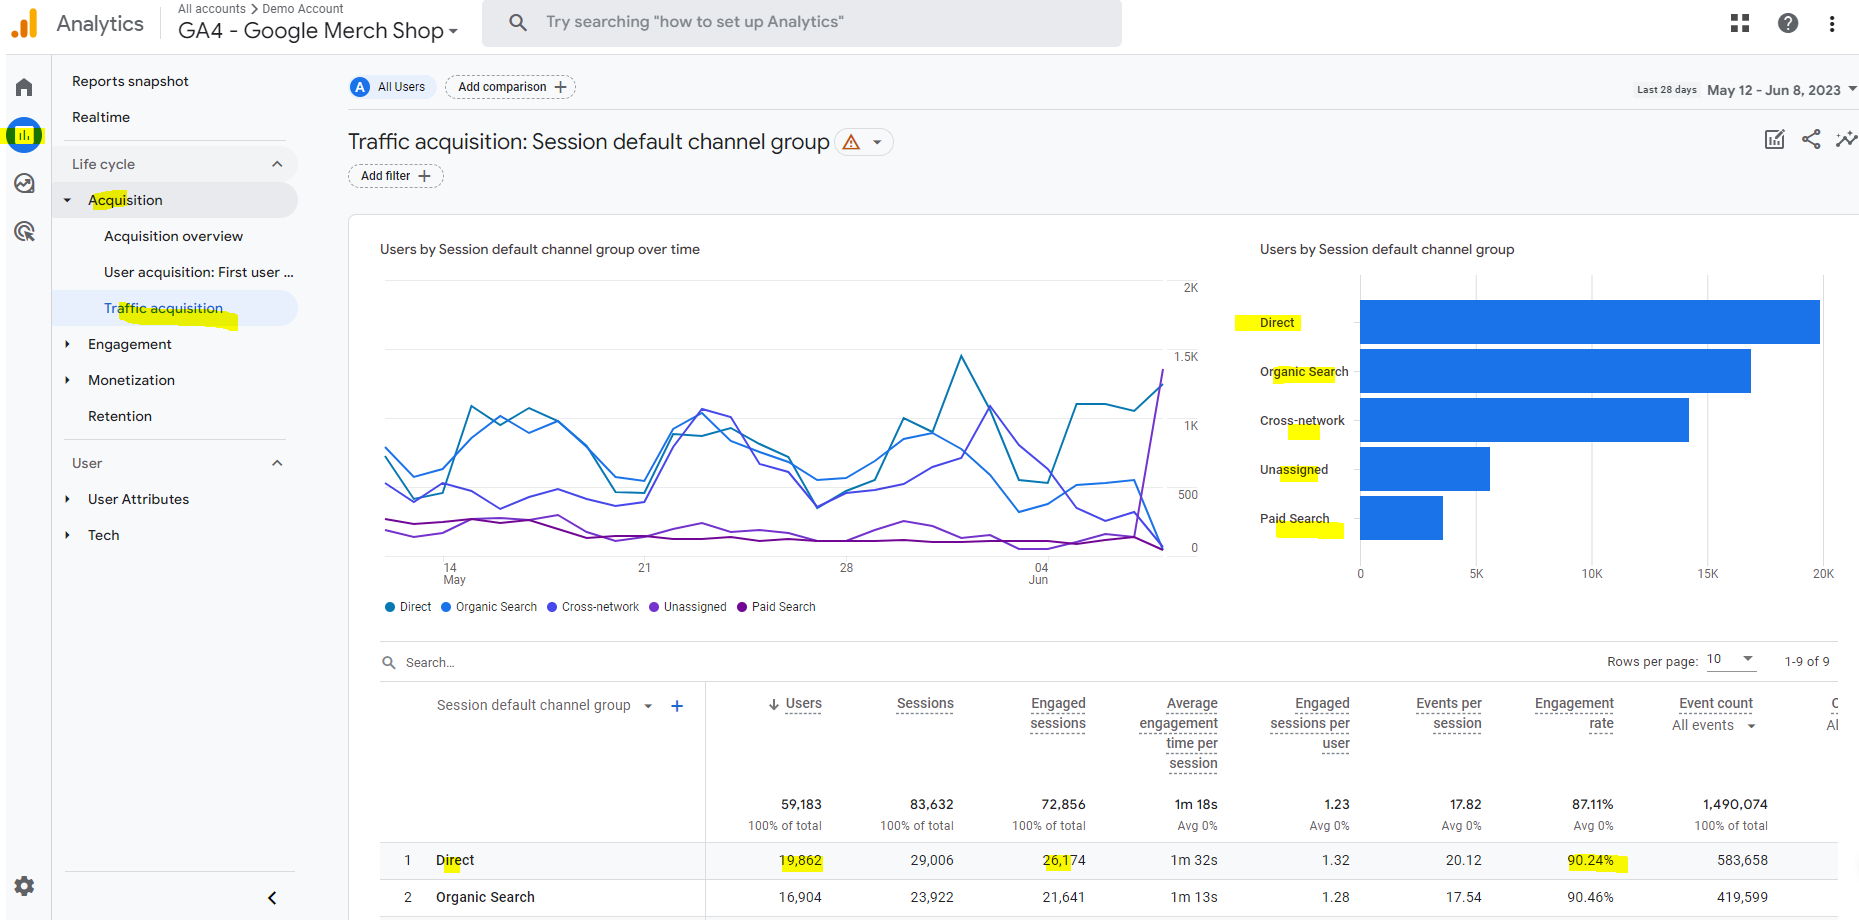Click the Share this report icon
The width and height of the screenshot is (1859, 920).
point(1811,139)
